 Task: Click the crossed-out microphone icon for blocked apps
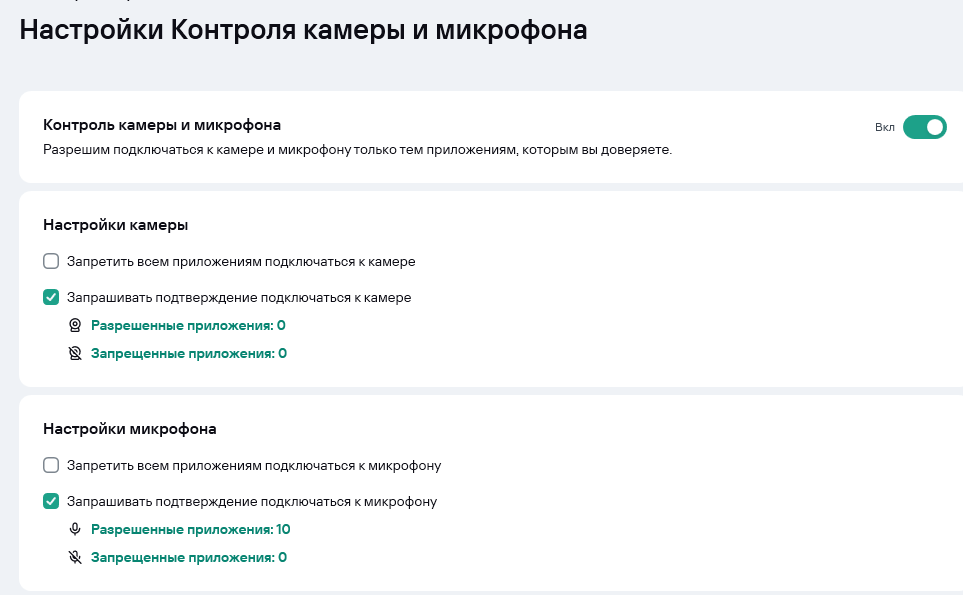tap(75, 557)
